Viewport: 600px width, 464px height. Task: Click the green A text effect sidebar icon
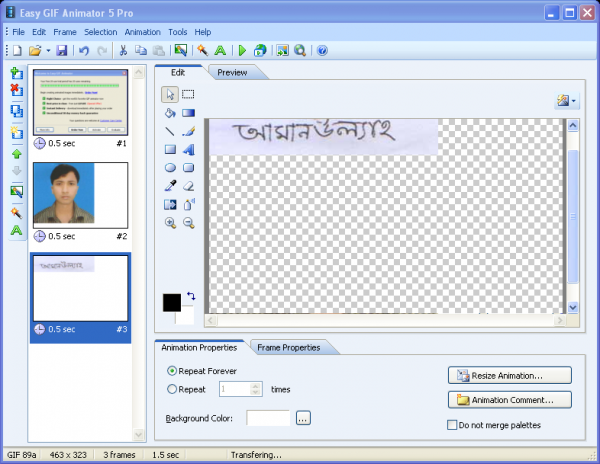(x=16, y=230)
